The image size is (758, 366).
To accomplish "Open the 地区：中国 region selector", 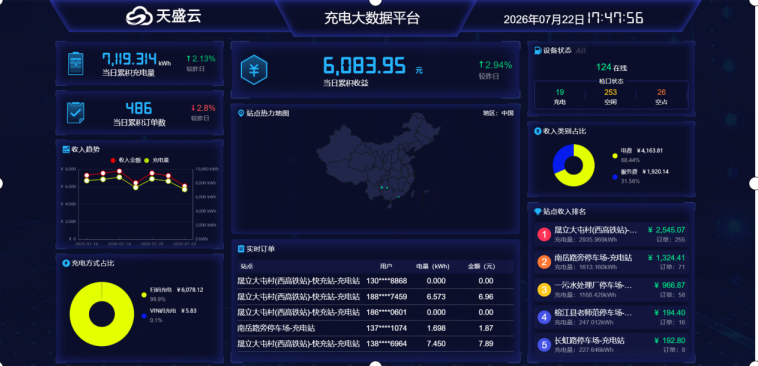I will click(498, 113).
